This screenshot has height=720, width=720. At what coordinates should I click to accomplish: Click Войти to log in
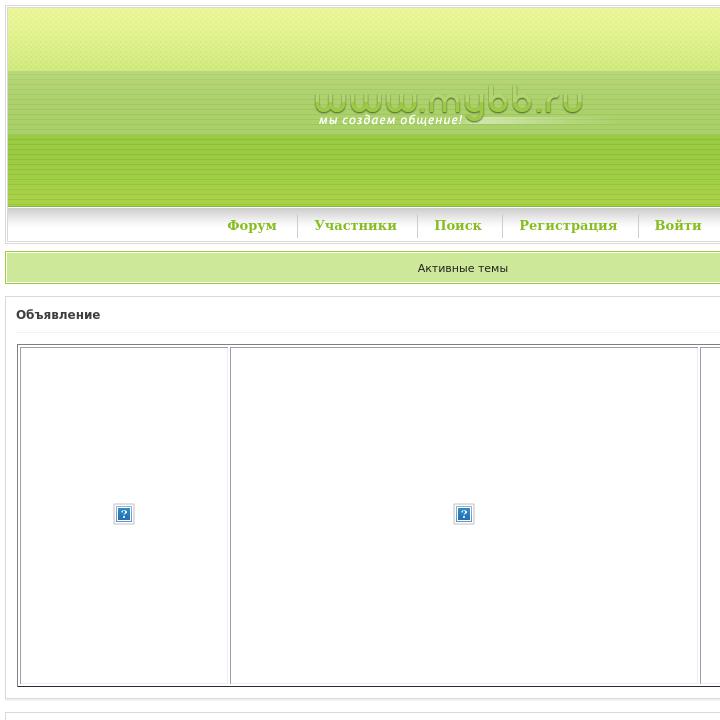pos(678,225)
